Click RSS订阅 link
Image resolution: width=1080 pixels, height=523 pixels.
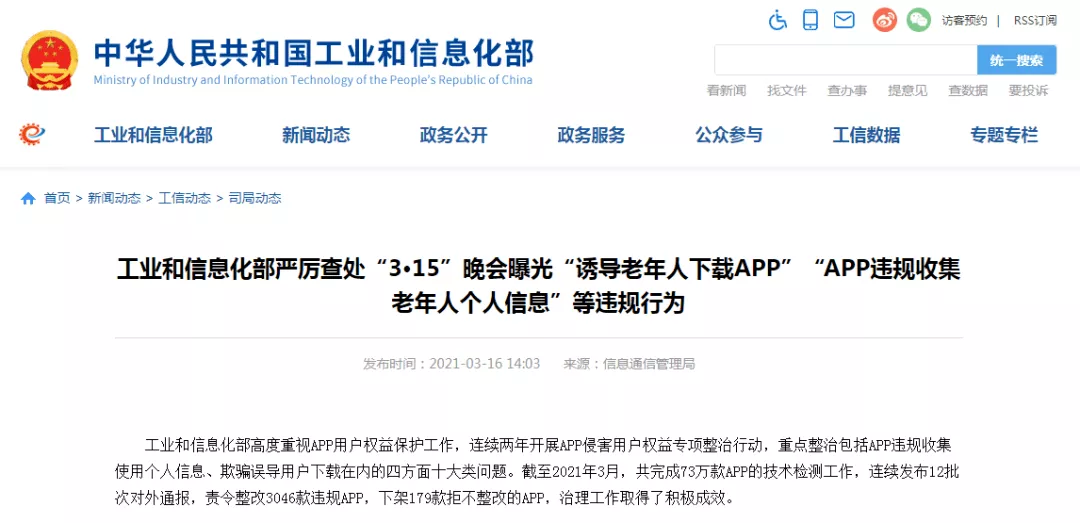click(1035, 21)
